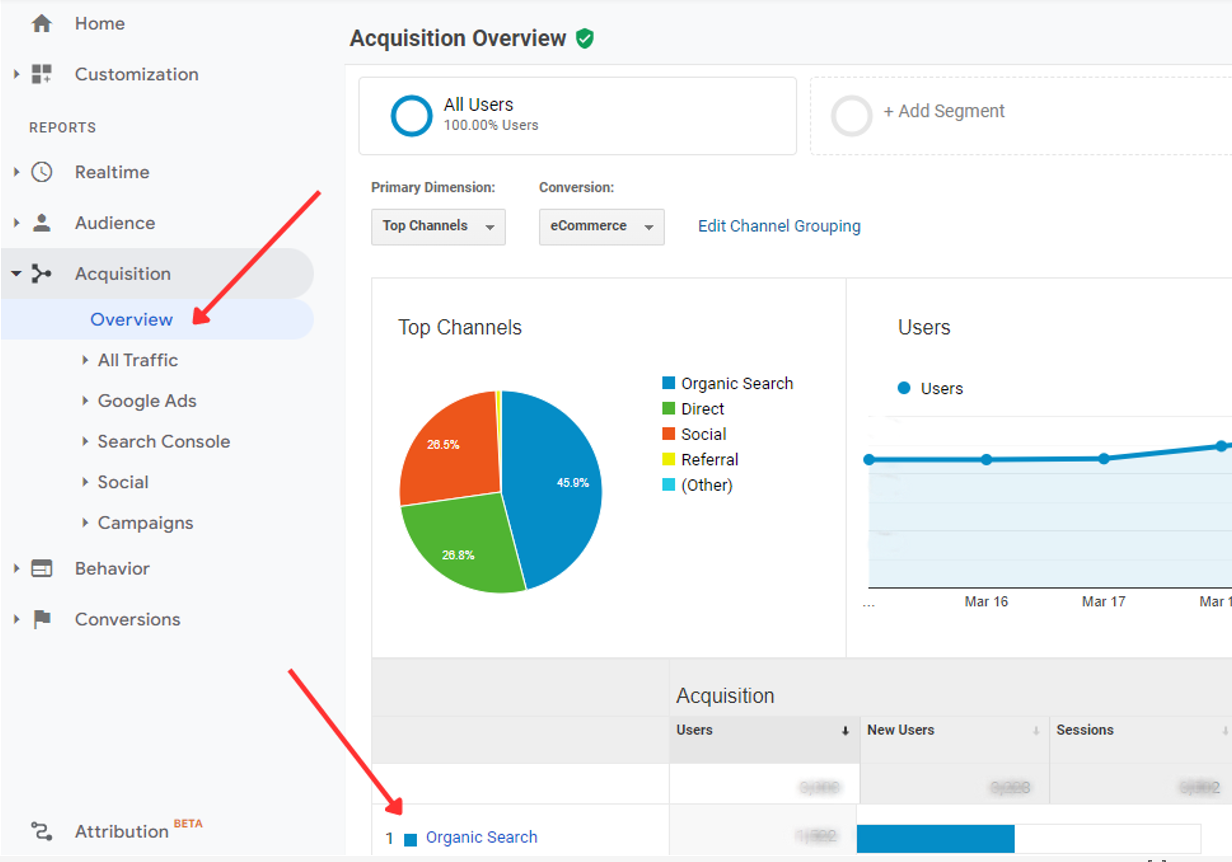1232x862 pixels.
Task: Click the Realtime clock icon
Action: coord(41,172)
